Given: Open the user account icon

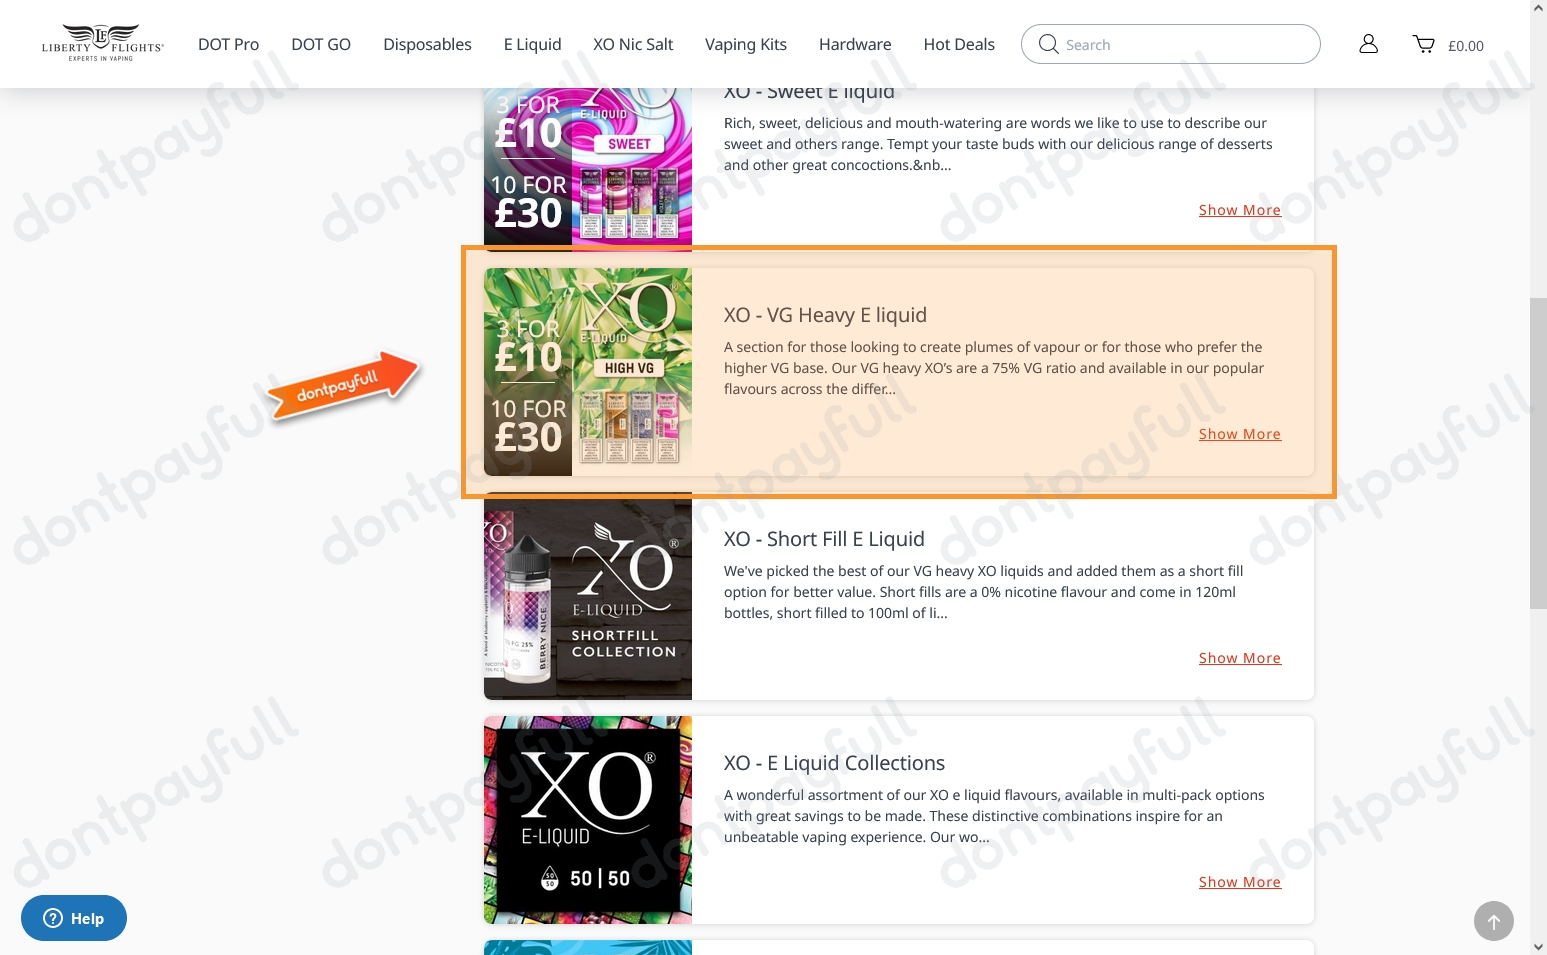Looking at the screenshot, I should 1368,44.
